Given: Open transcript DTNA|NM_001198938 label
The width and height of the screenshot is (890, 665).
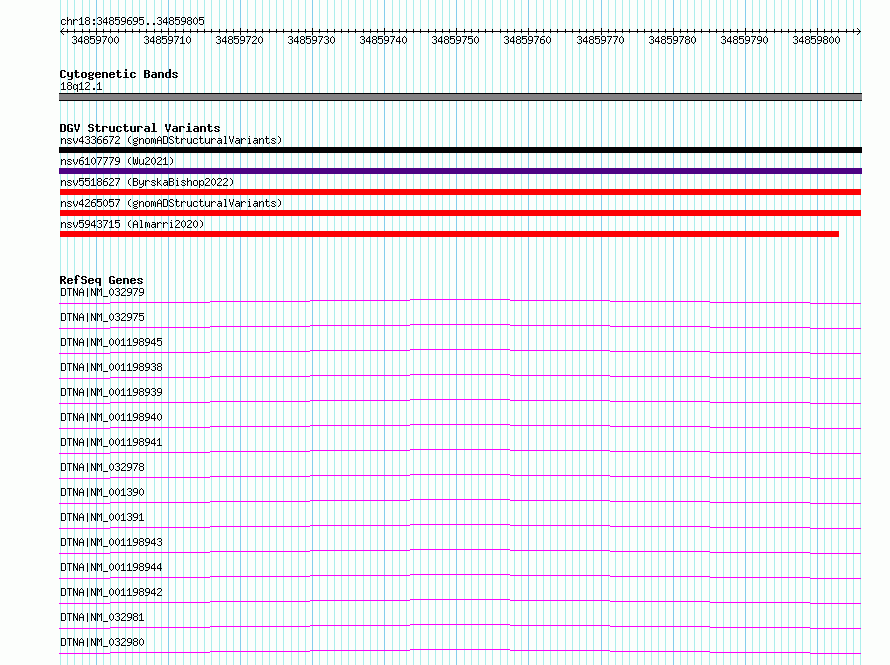Looking at the screenshot, I should [x=111, y=367].
